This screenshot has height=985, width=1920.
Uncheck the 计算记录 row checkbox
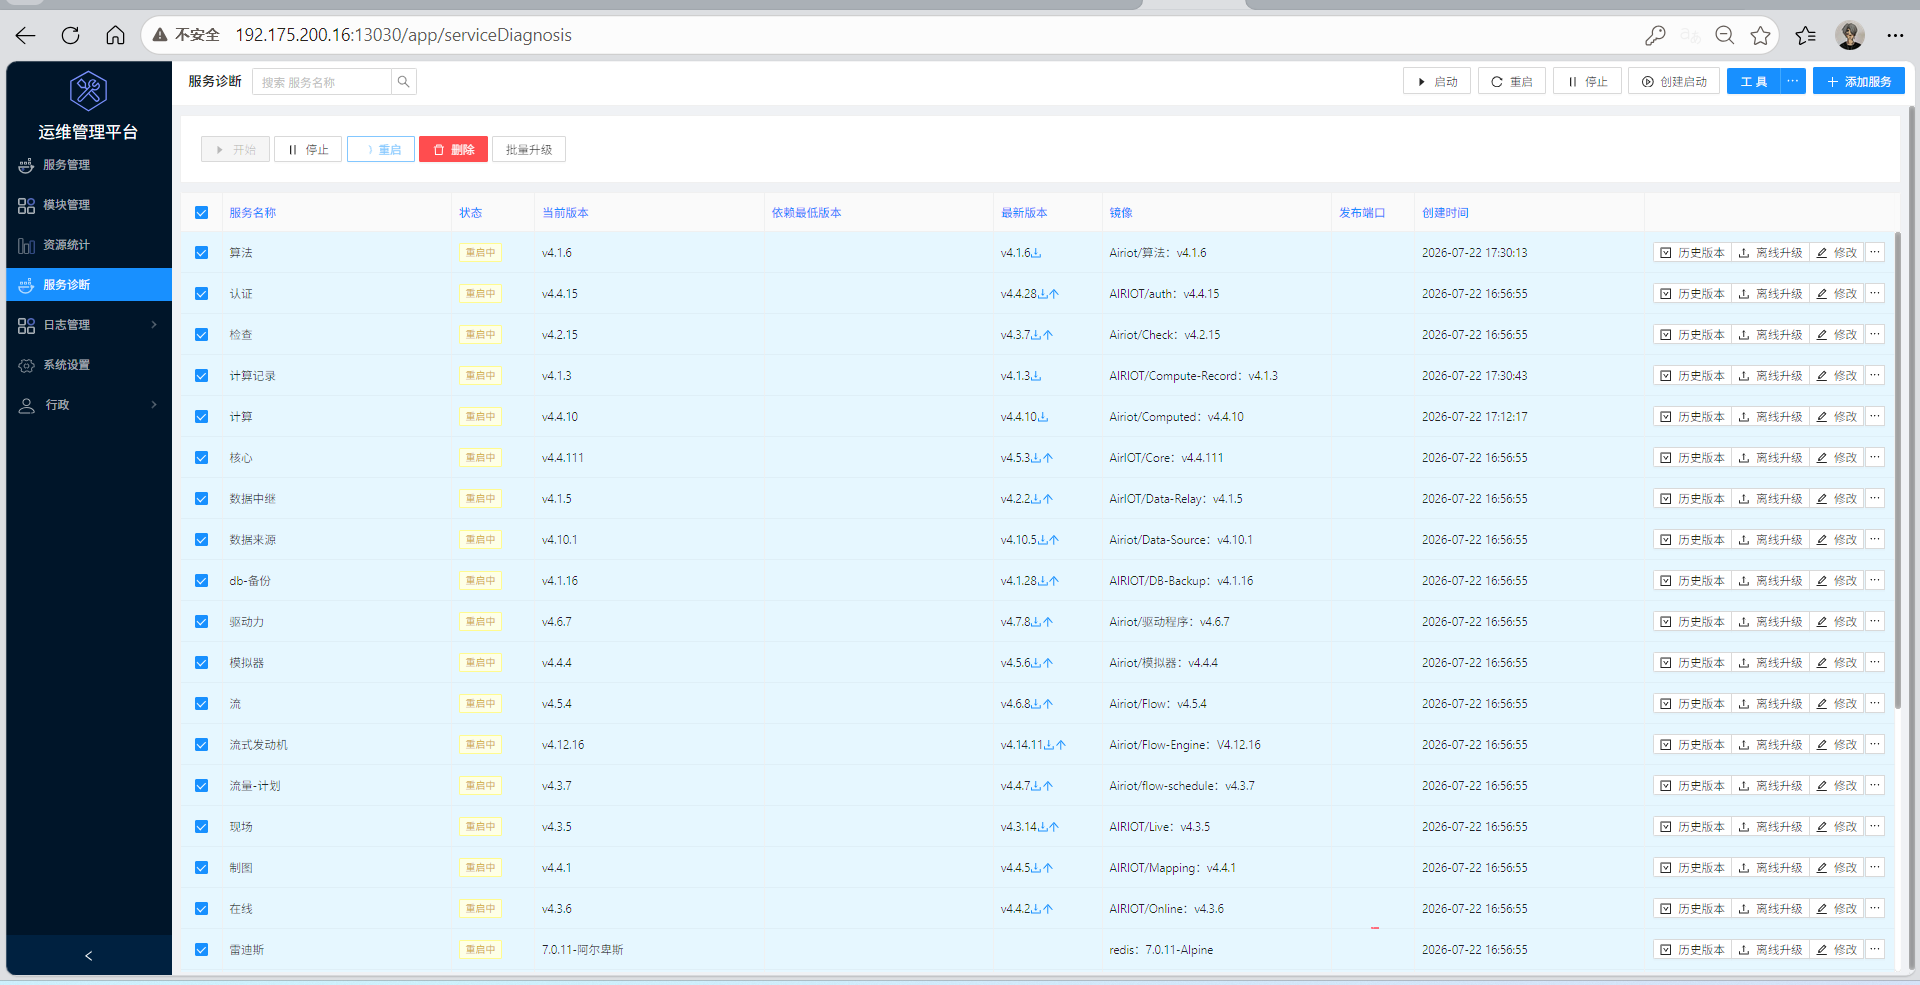[201, 376]
